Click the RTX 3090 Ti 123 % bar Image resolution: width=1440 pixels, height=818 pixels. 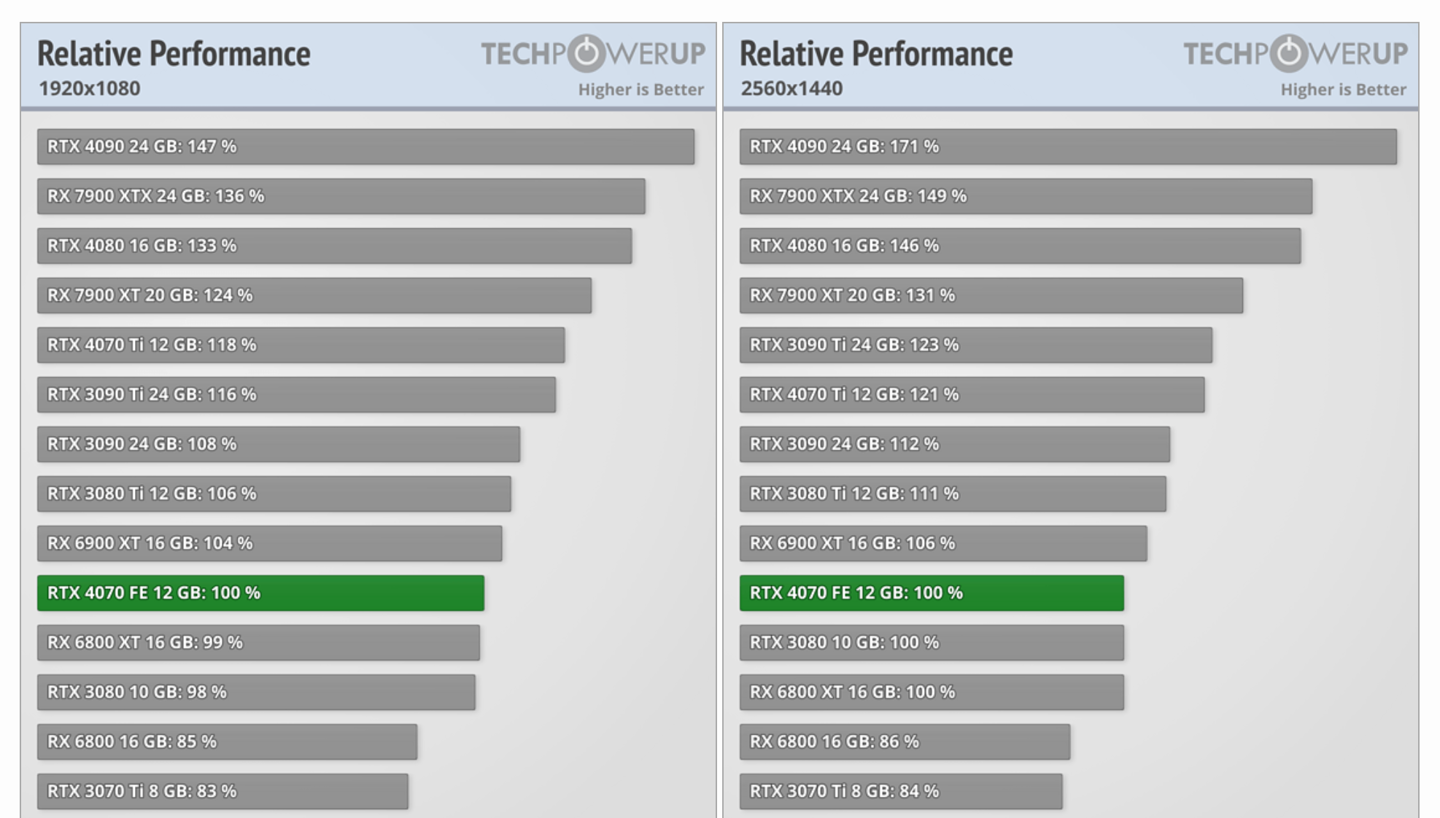click(976, 345)
